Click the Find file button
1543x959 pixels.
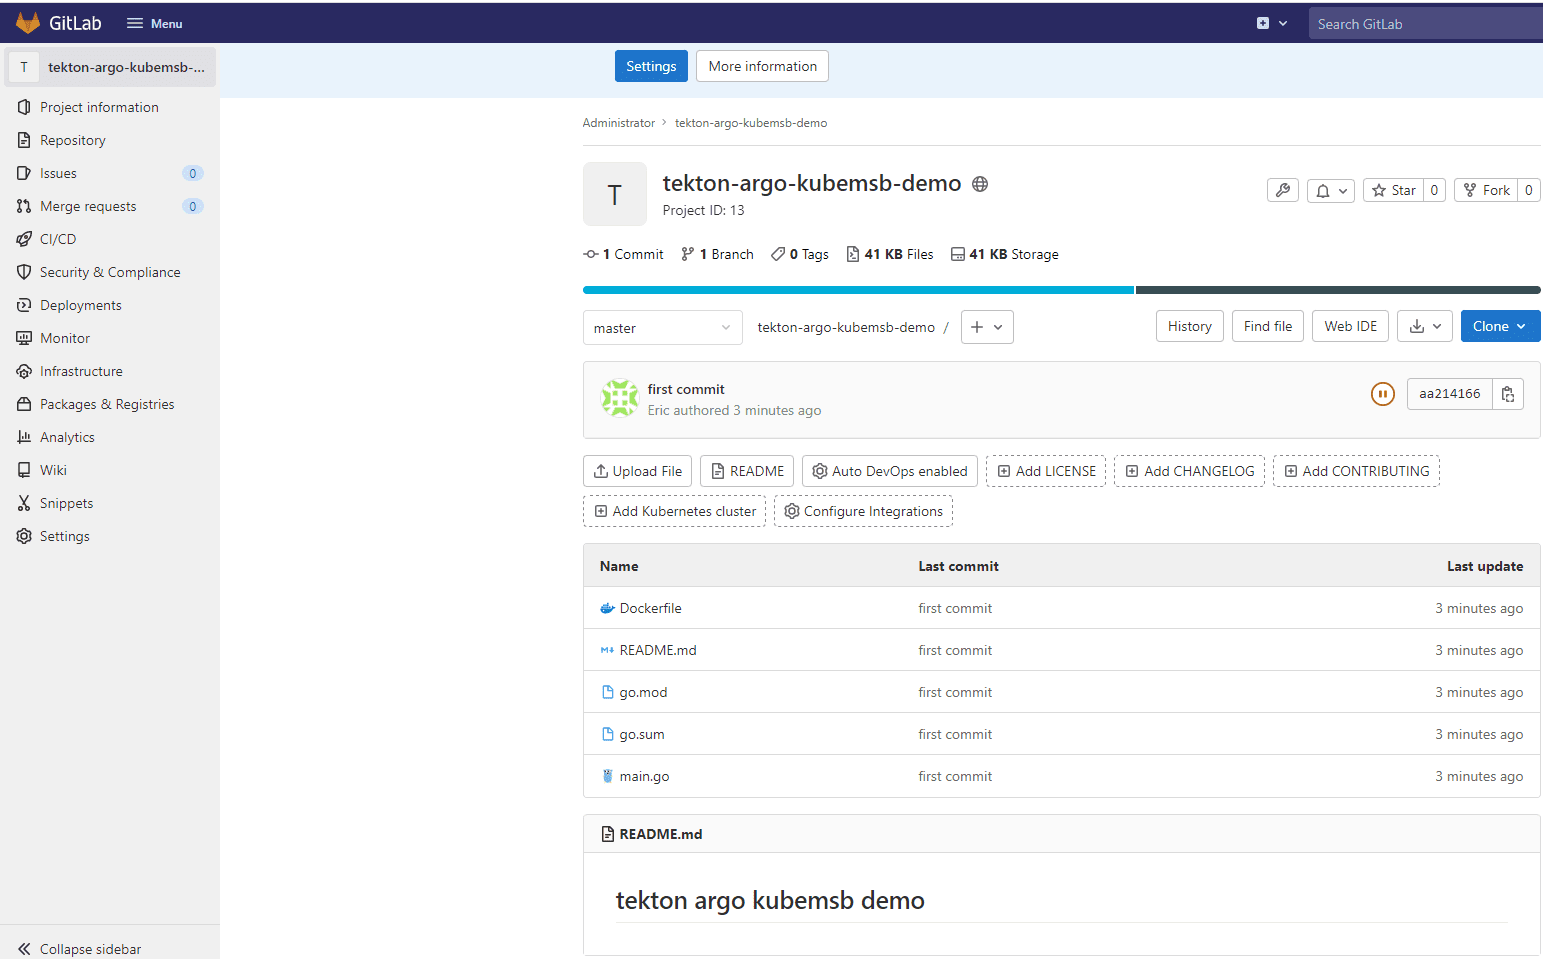[x=1268, y=326]
